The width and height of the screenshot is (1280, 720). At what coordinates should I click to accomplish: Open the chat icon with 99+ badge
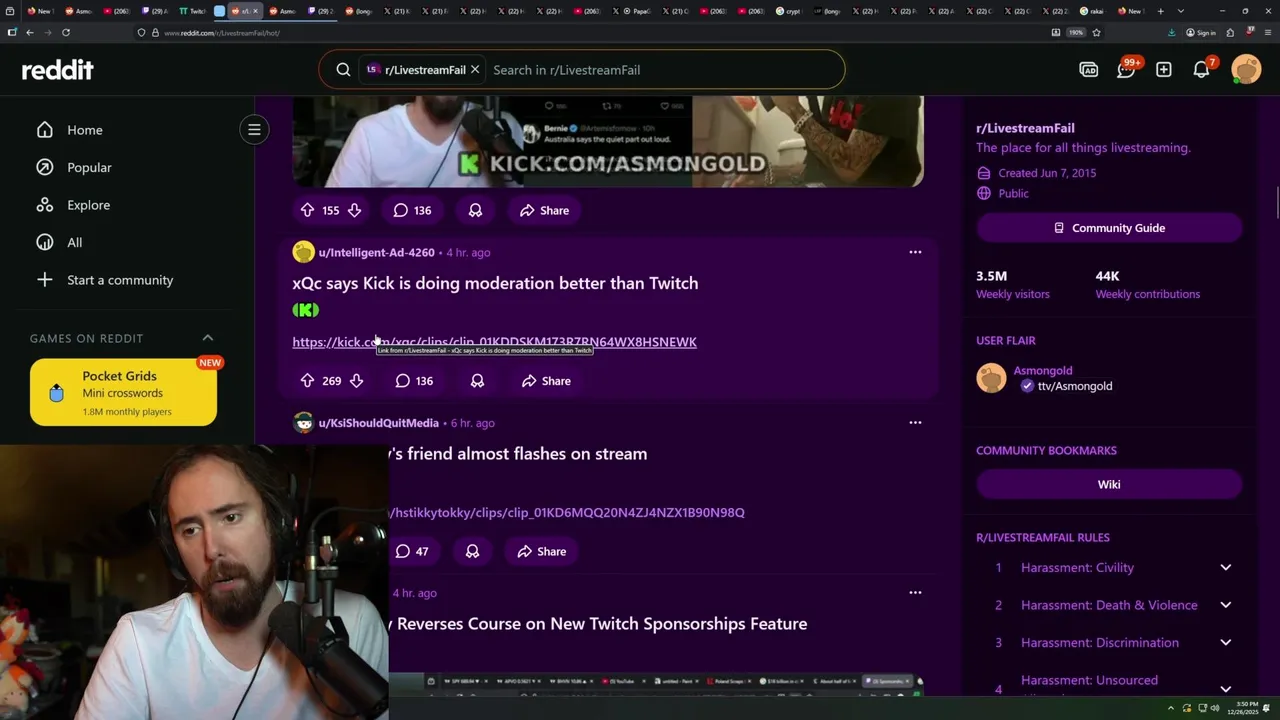(x=1126, y=70)
